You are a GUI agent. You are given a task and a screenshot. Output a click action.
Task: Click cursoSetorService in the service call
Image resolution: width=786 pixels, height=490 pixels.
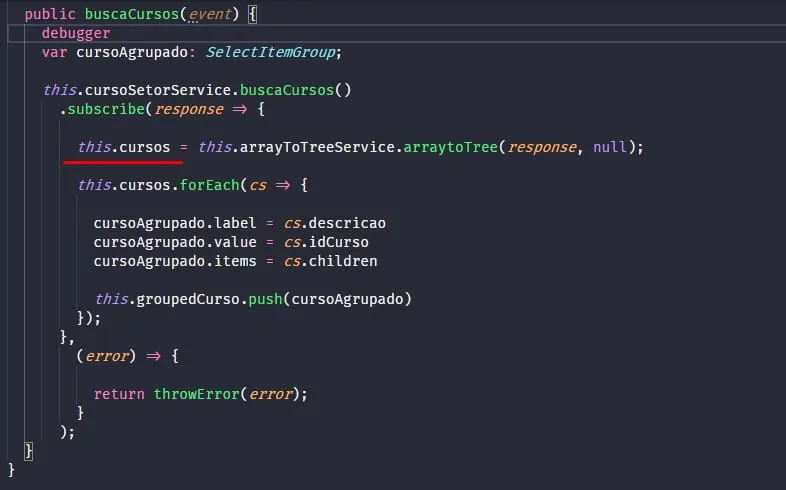coord(158,90)
